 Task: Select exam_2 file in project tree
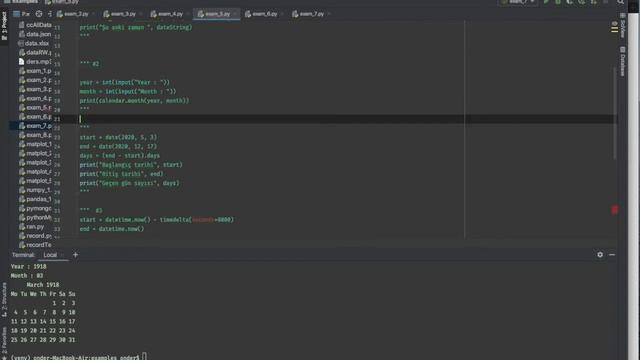pos(35,80)
